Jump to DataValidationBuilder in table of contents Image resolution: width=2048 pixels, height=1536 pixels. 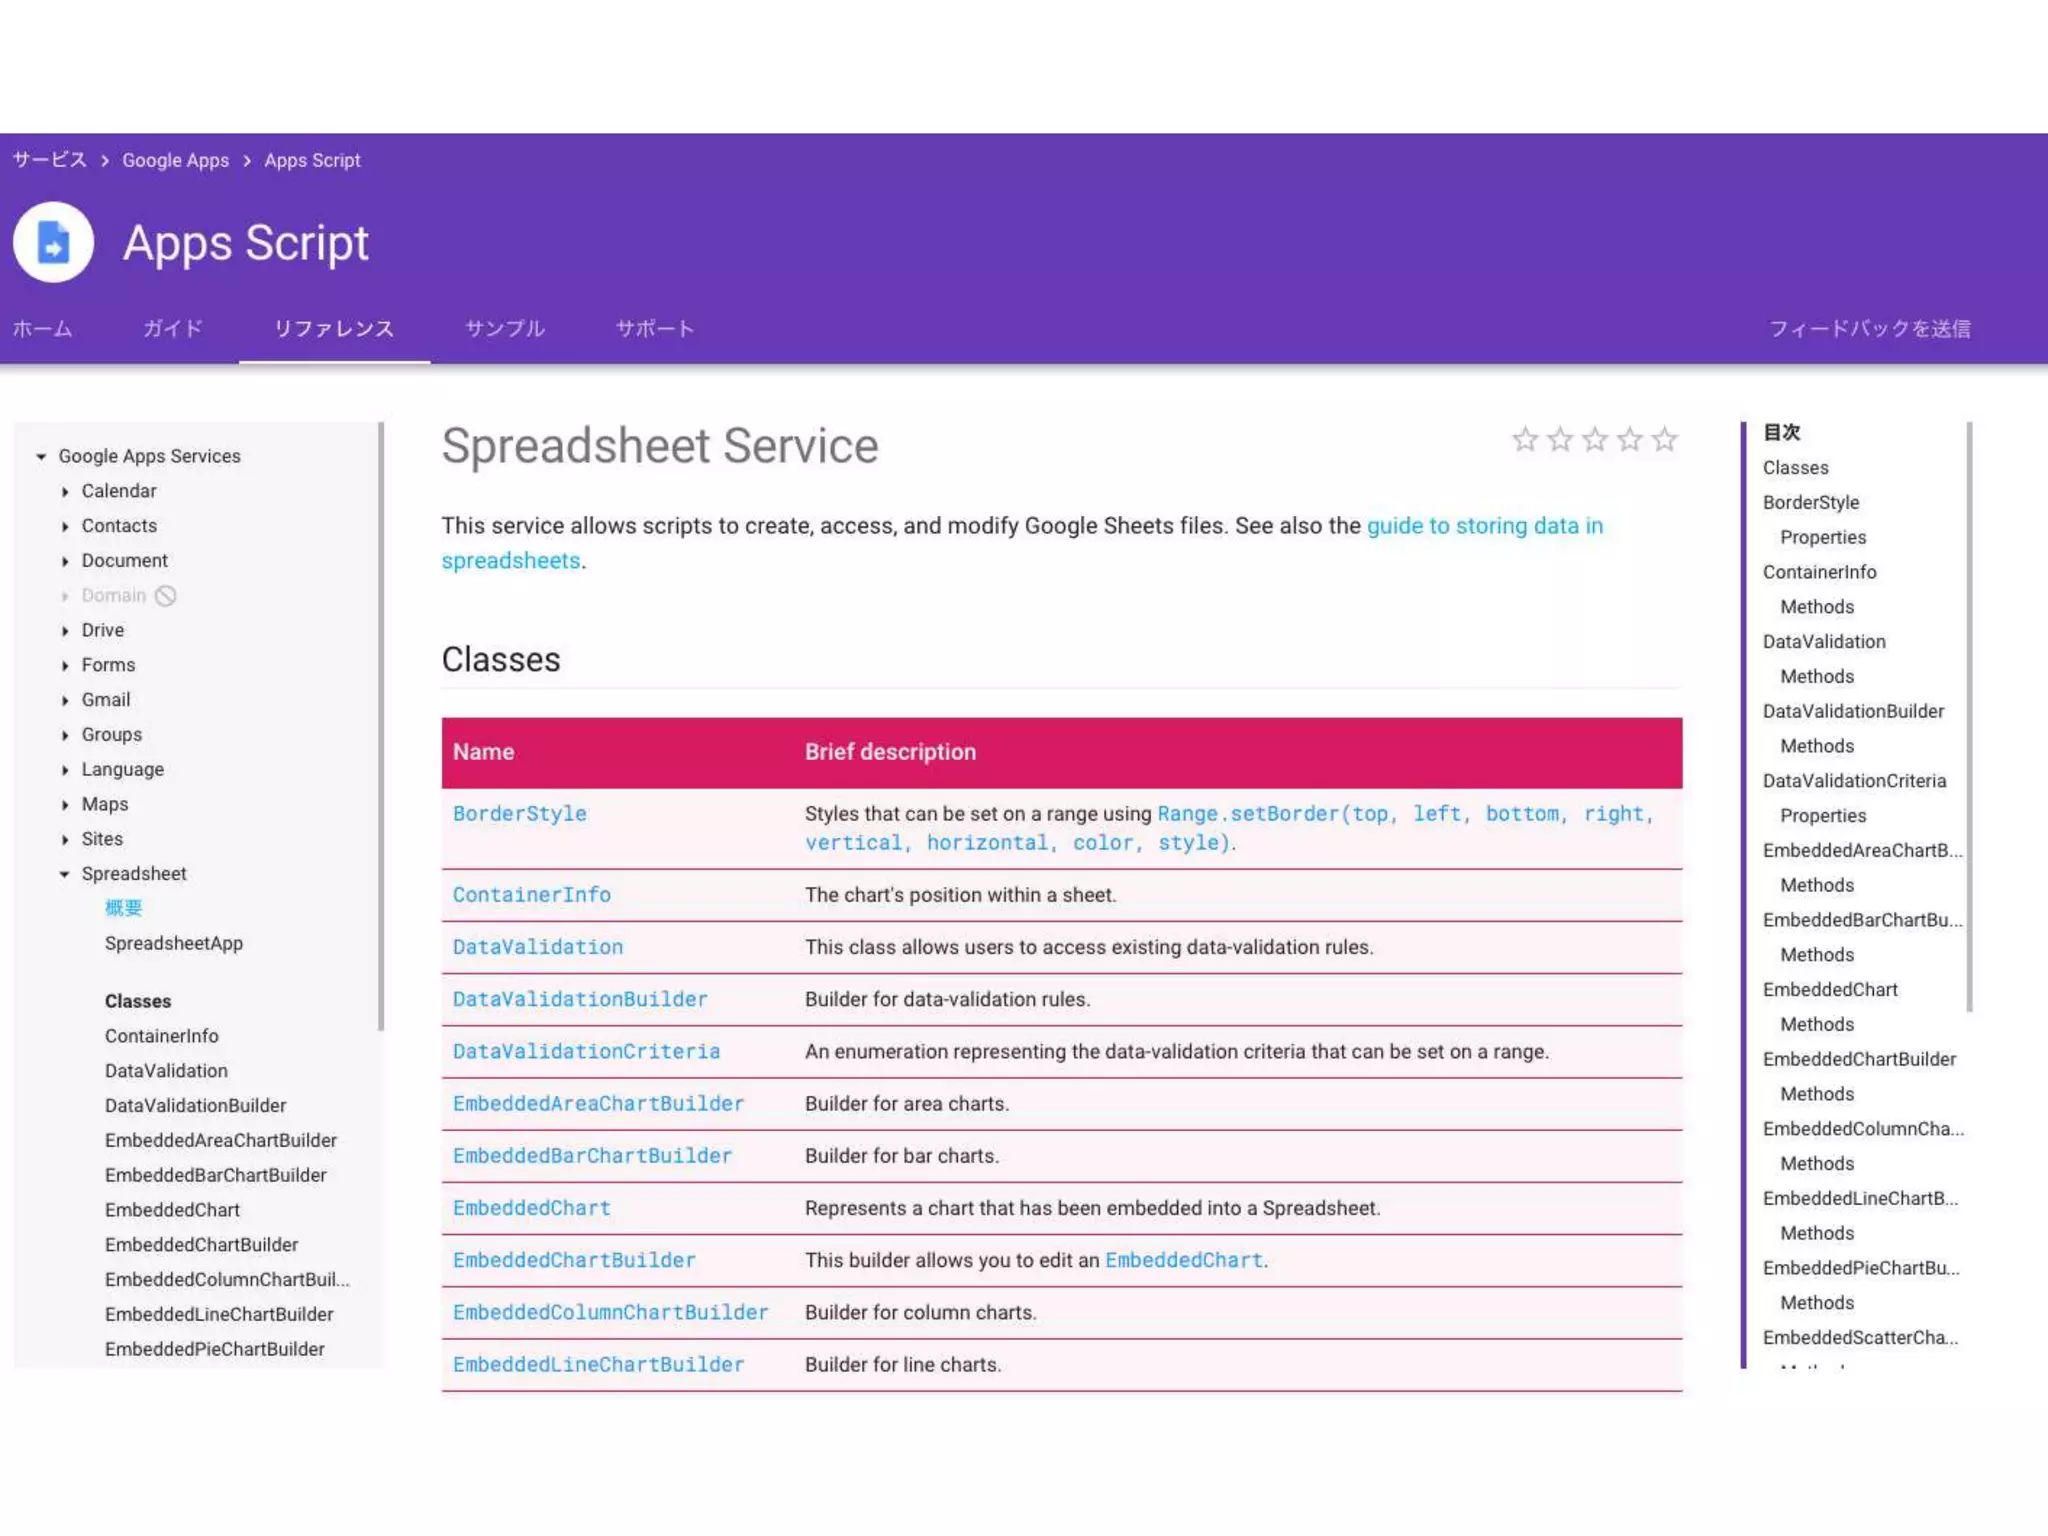(x=1853, y=712)
